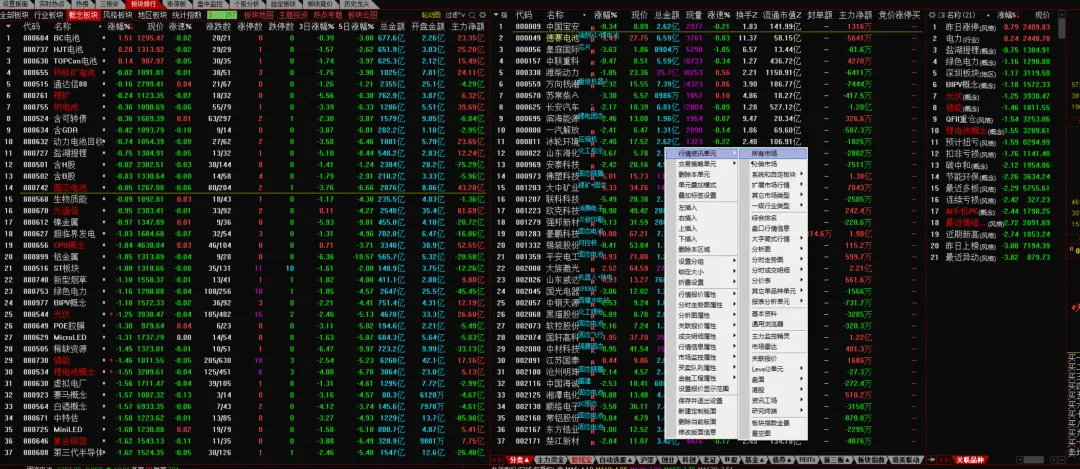1080x469 pixels.
Task: Expand 扩展市场行情 submenu
Action: tap(773, 185)
